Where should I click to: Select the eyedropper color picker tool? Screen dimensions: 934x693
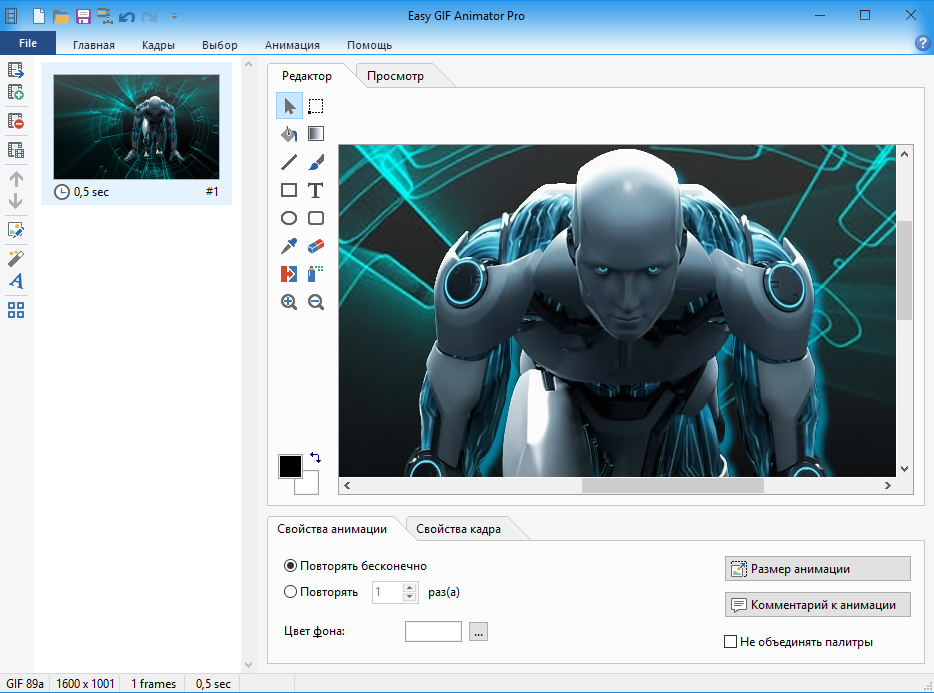coord(289,245)
